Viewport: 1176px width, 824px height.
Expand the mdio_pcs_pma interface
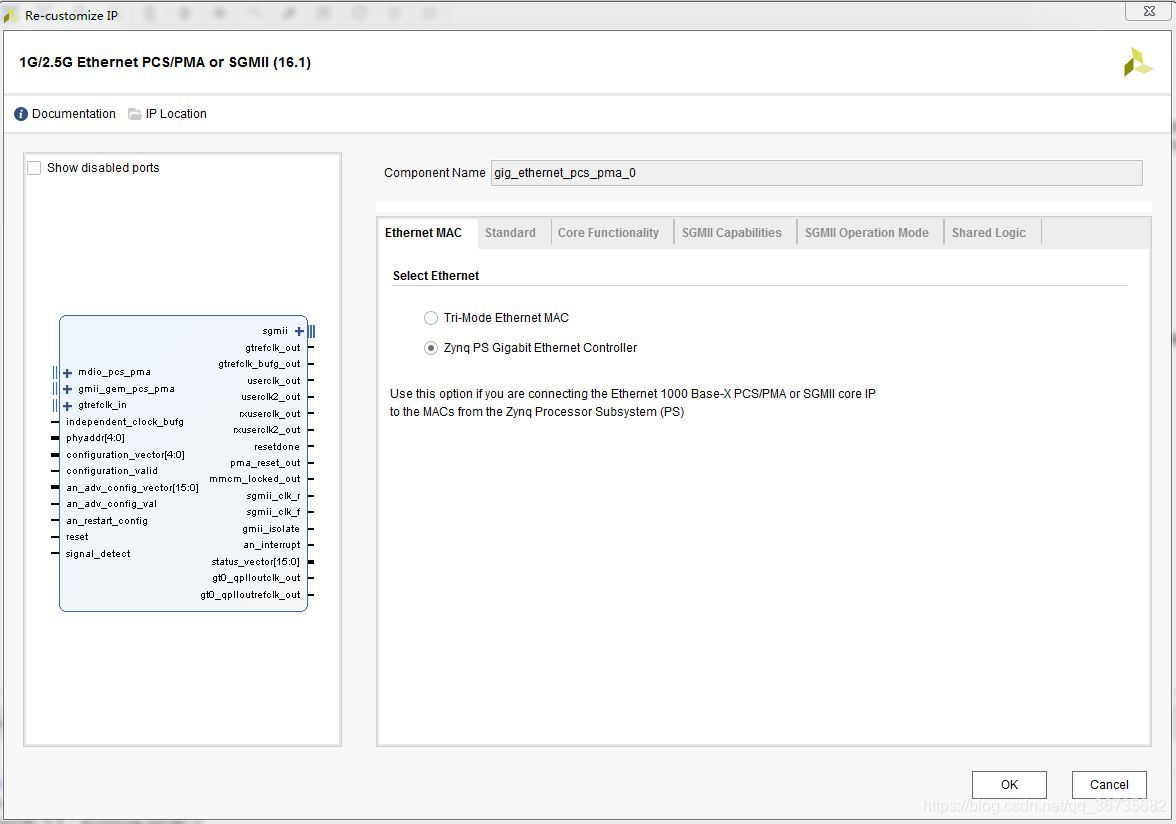click(68, 373)
